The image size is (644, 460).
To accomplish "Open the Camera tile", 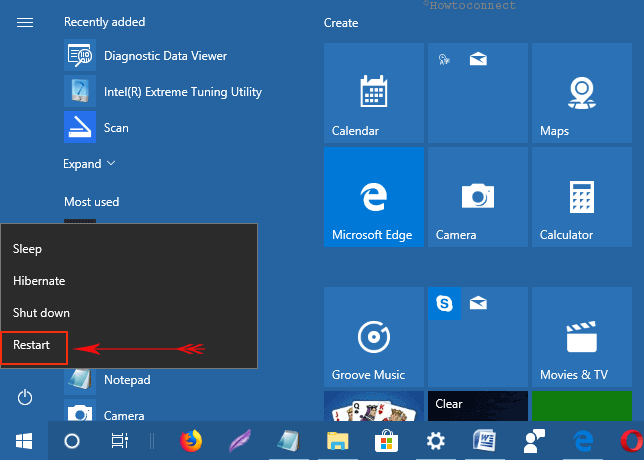I will pyautogui.click(x=476, y=197).
